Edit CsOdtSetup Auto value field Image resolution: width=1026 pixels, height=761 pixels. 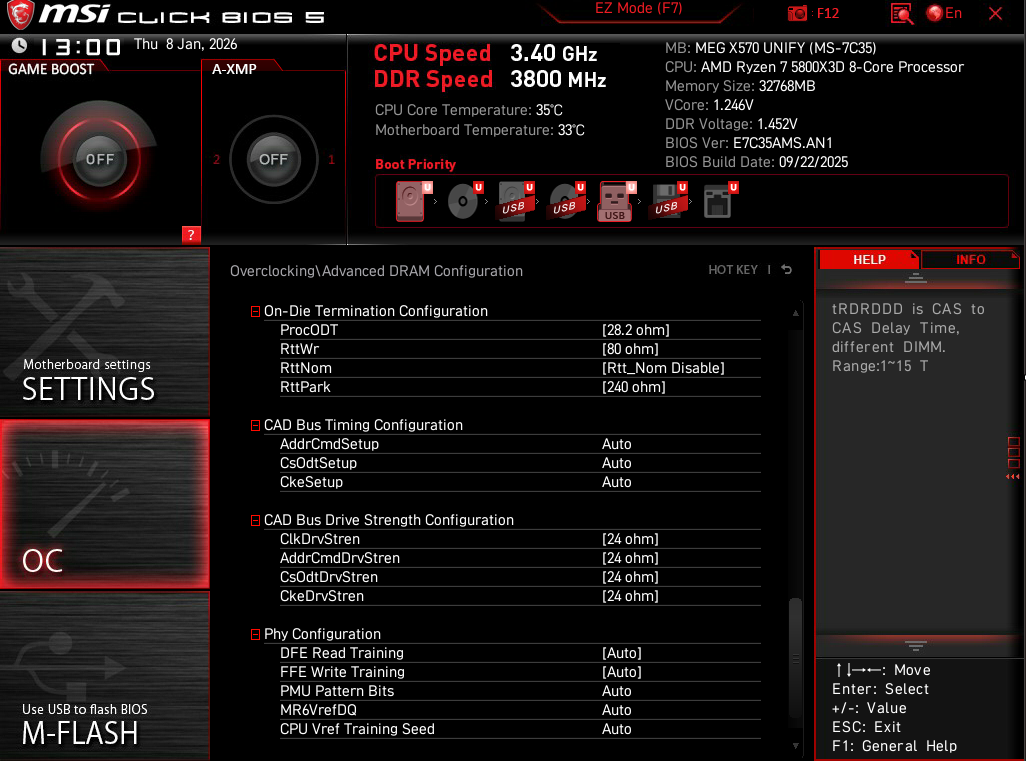(616, 463)
